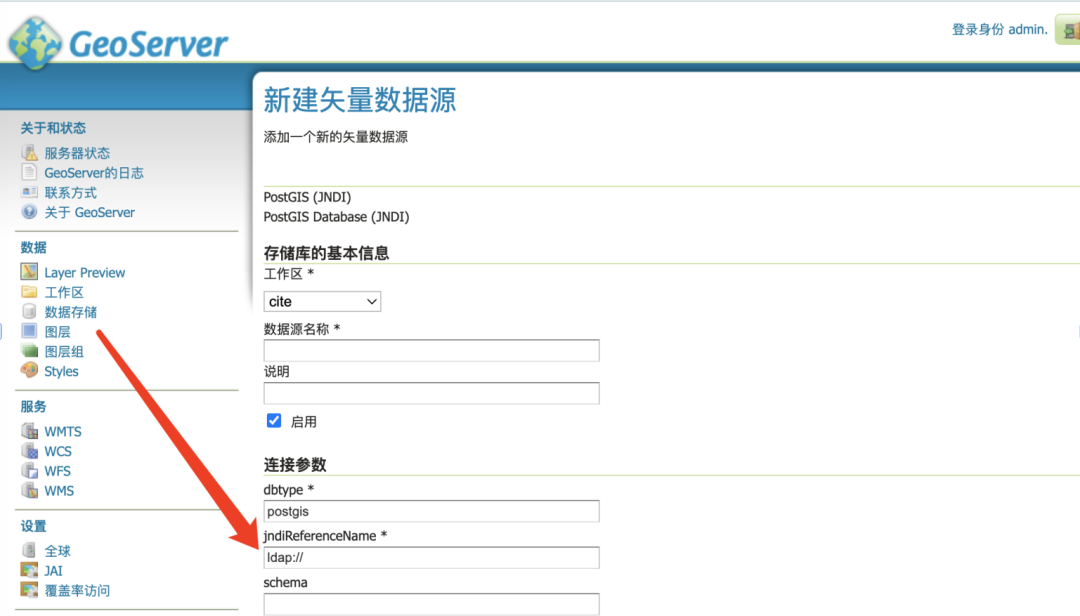Click the 设置 sidebar heading
The height and width of the screenshot is (616, 1080).
[34, 526]
